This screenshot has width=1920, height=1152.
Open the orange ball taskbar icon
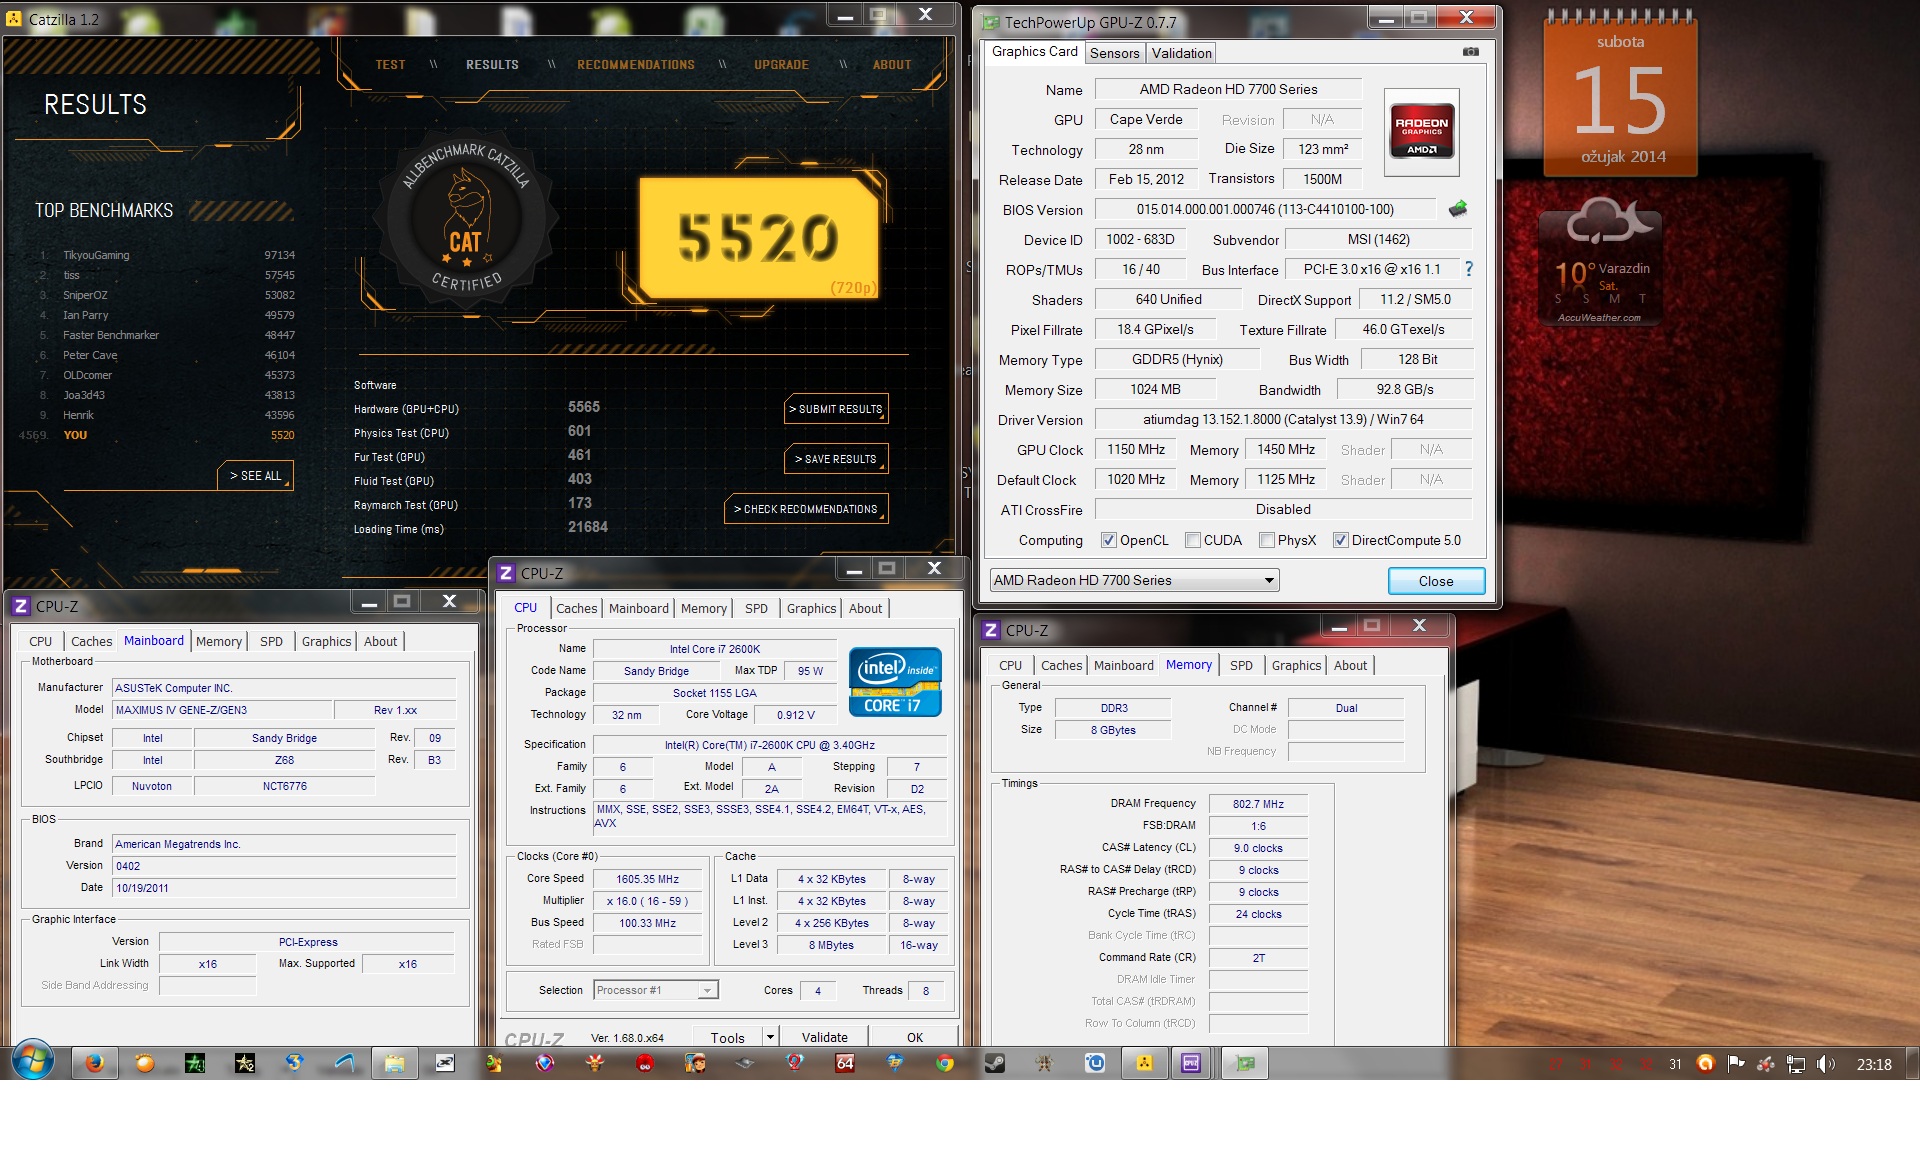[145, 1063]
